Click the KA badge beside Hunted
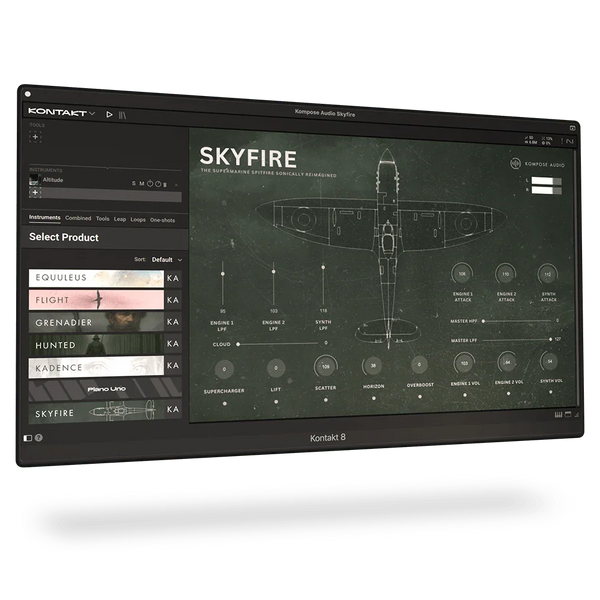 pyautogui.click(x=173, y=344)
